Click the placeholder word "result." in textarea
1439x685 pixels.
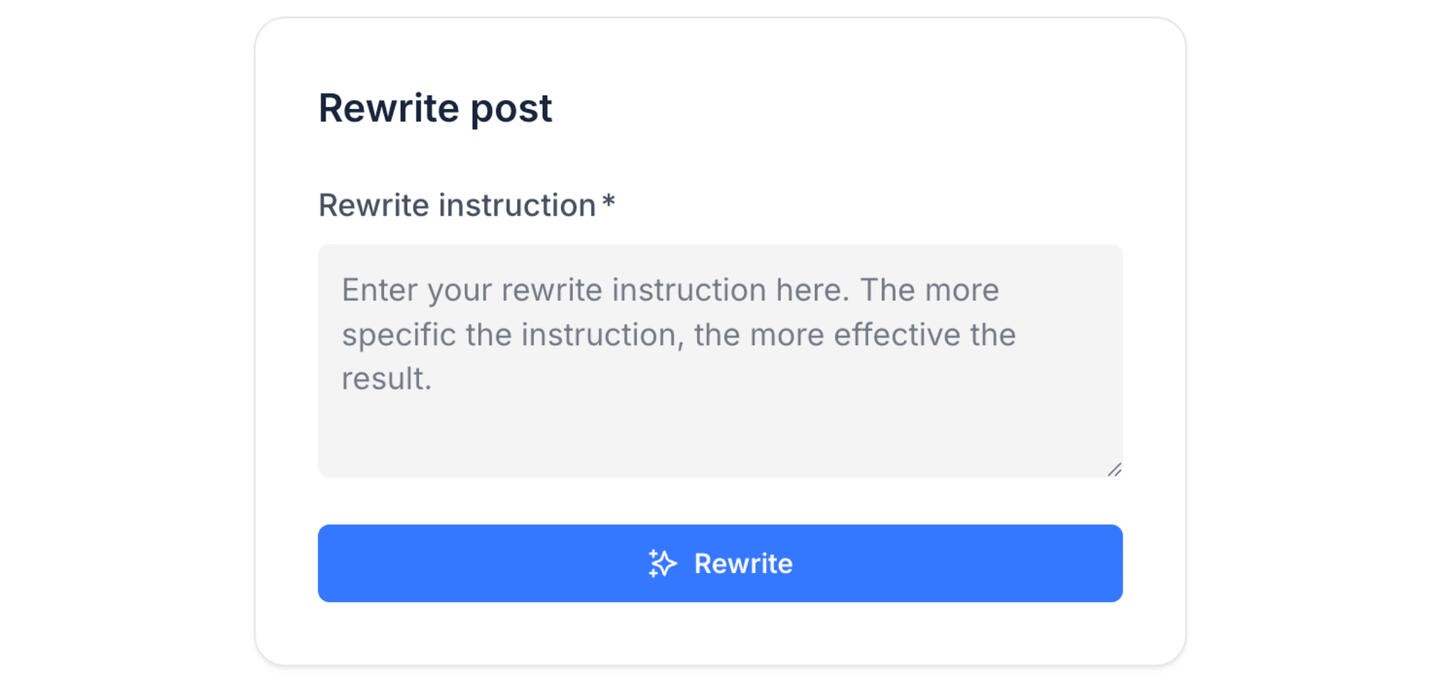[387, 379]
